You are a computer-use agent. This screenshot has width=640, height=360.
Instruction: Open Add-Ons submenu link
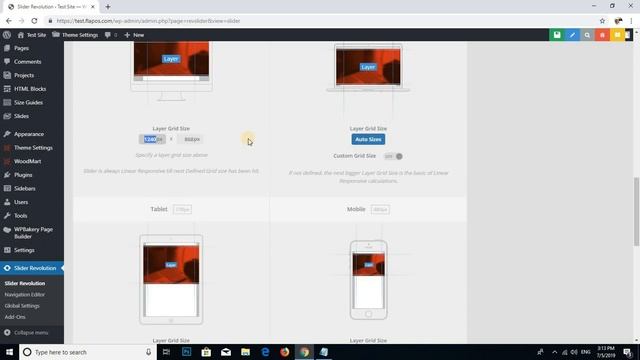[x=15, y=317]
